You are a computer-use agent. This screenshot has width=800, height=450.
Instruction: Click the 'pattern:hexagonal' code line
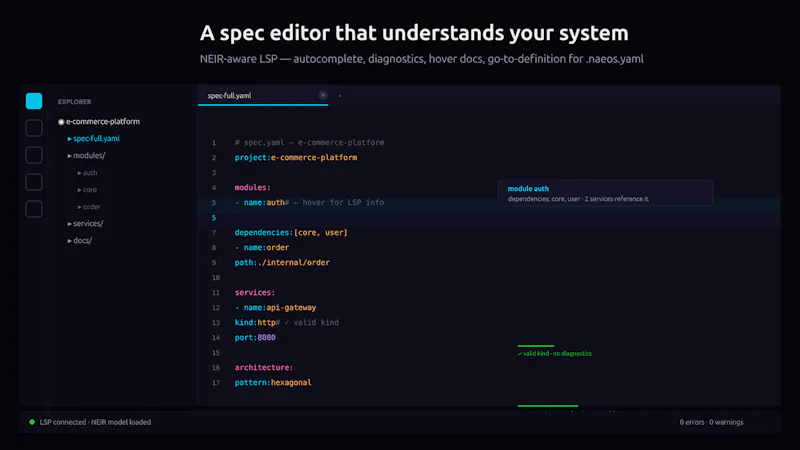(x=273, y=382)
